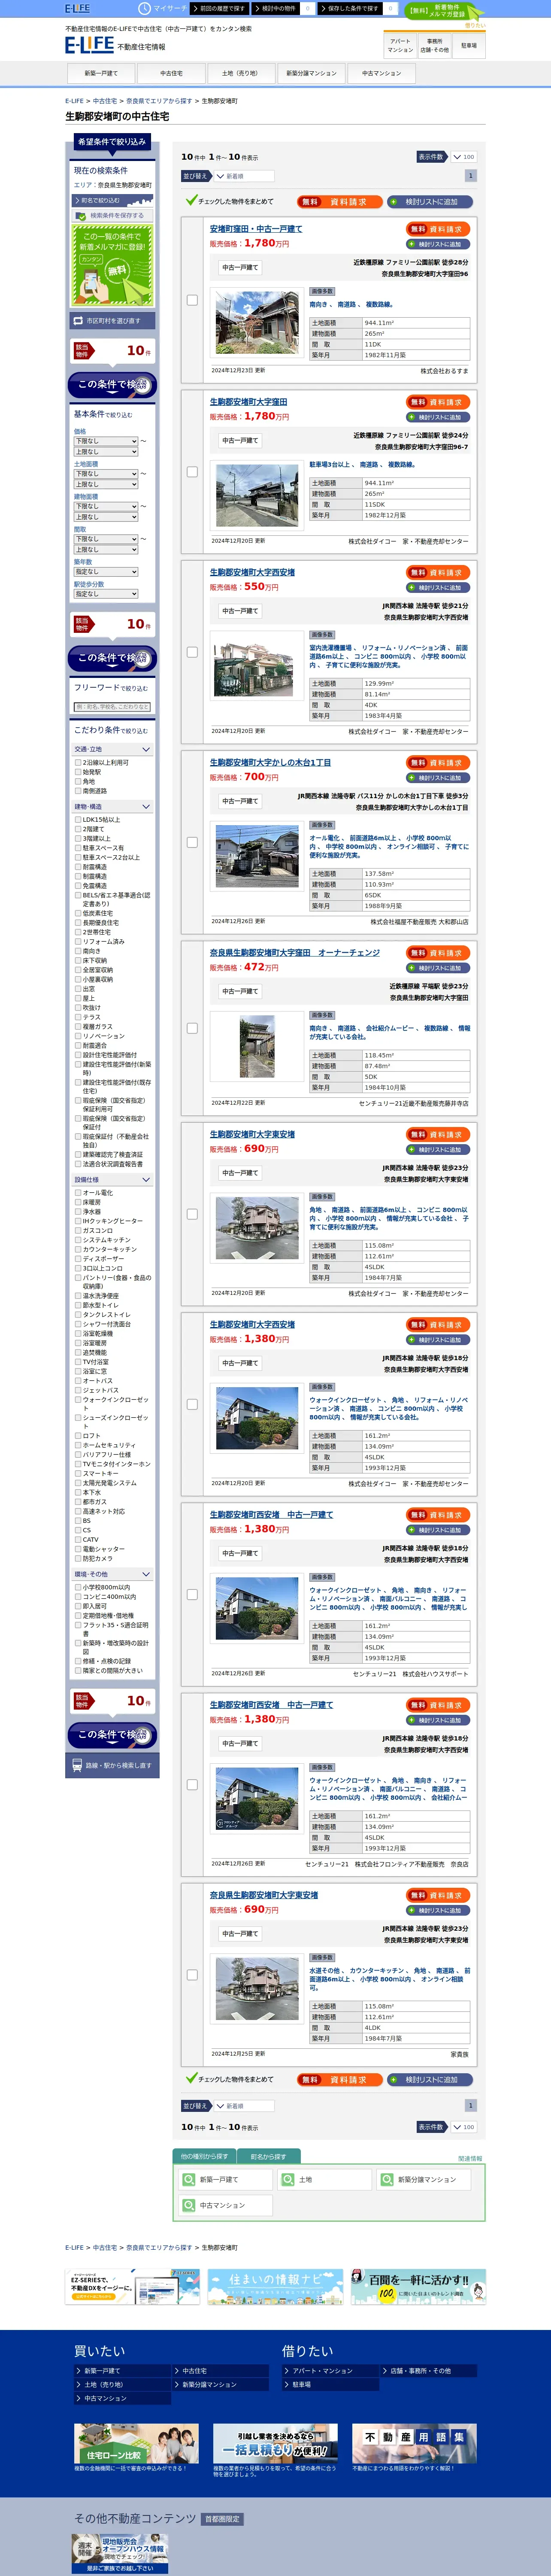Open the 建物面積 lower limit dropdown
This screenshot has width=551, height=2576.
click(x=105, y=506)
